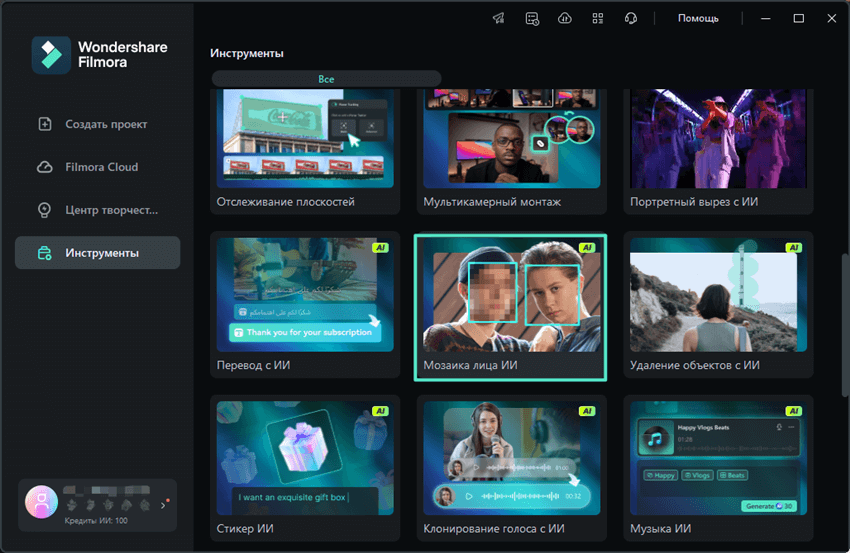Click the Инструменты toolbox icon
850x553 pixels.
pos(44,253)
